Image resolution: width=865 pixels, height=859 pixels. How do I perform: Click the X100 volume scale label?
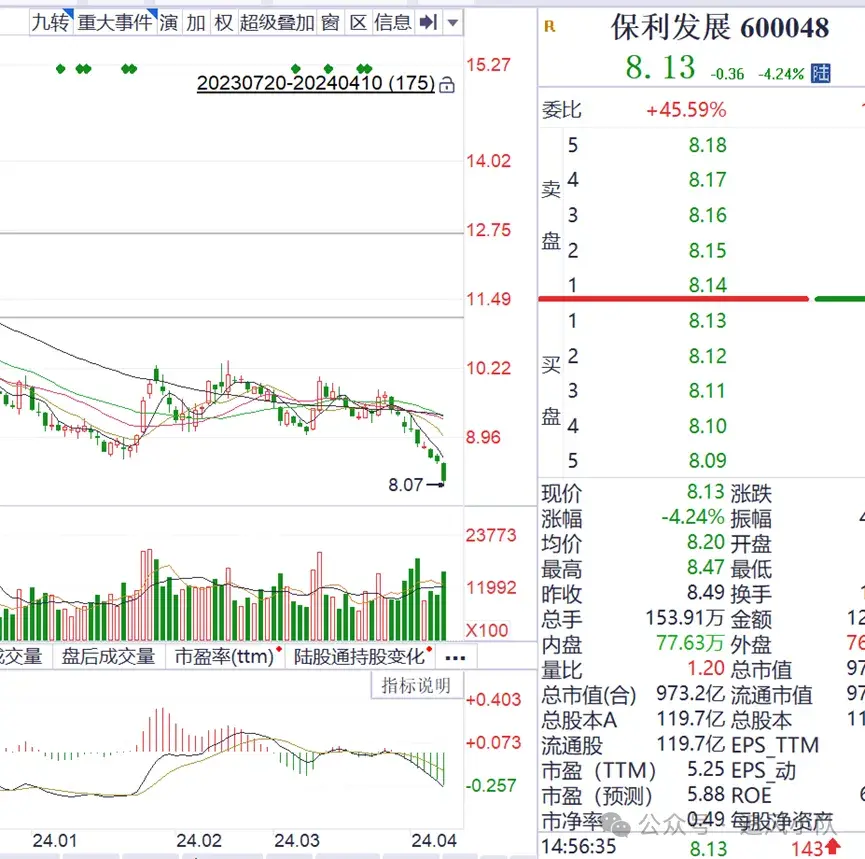pyautogui.click(x=486, y=630)
